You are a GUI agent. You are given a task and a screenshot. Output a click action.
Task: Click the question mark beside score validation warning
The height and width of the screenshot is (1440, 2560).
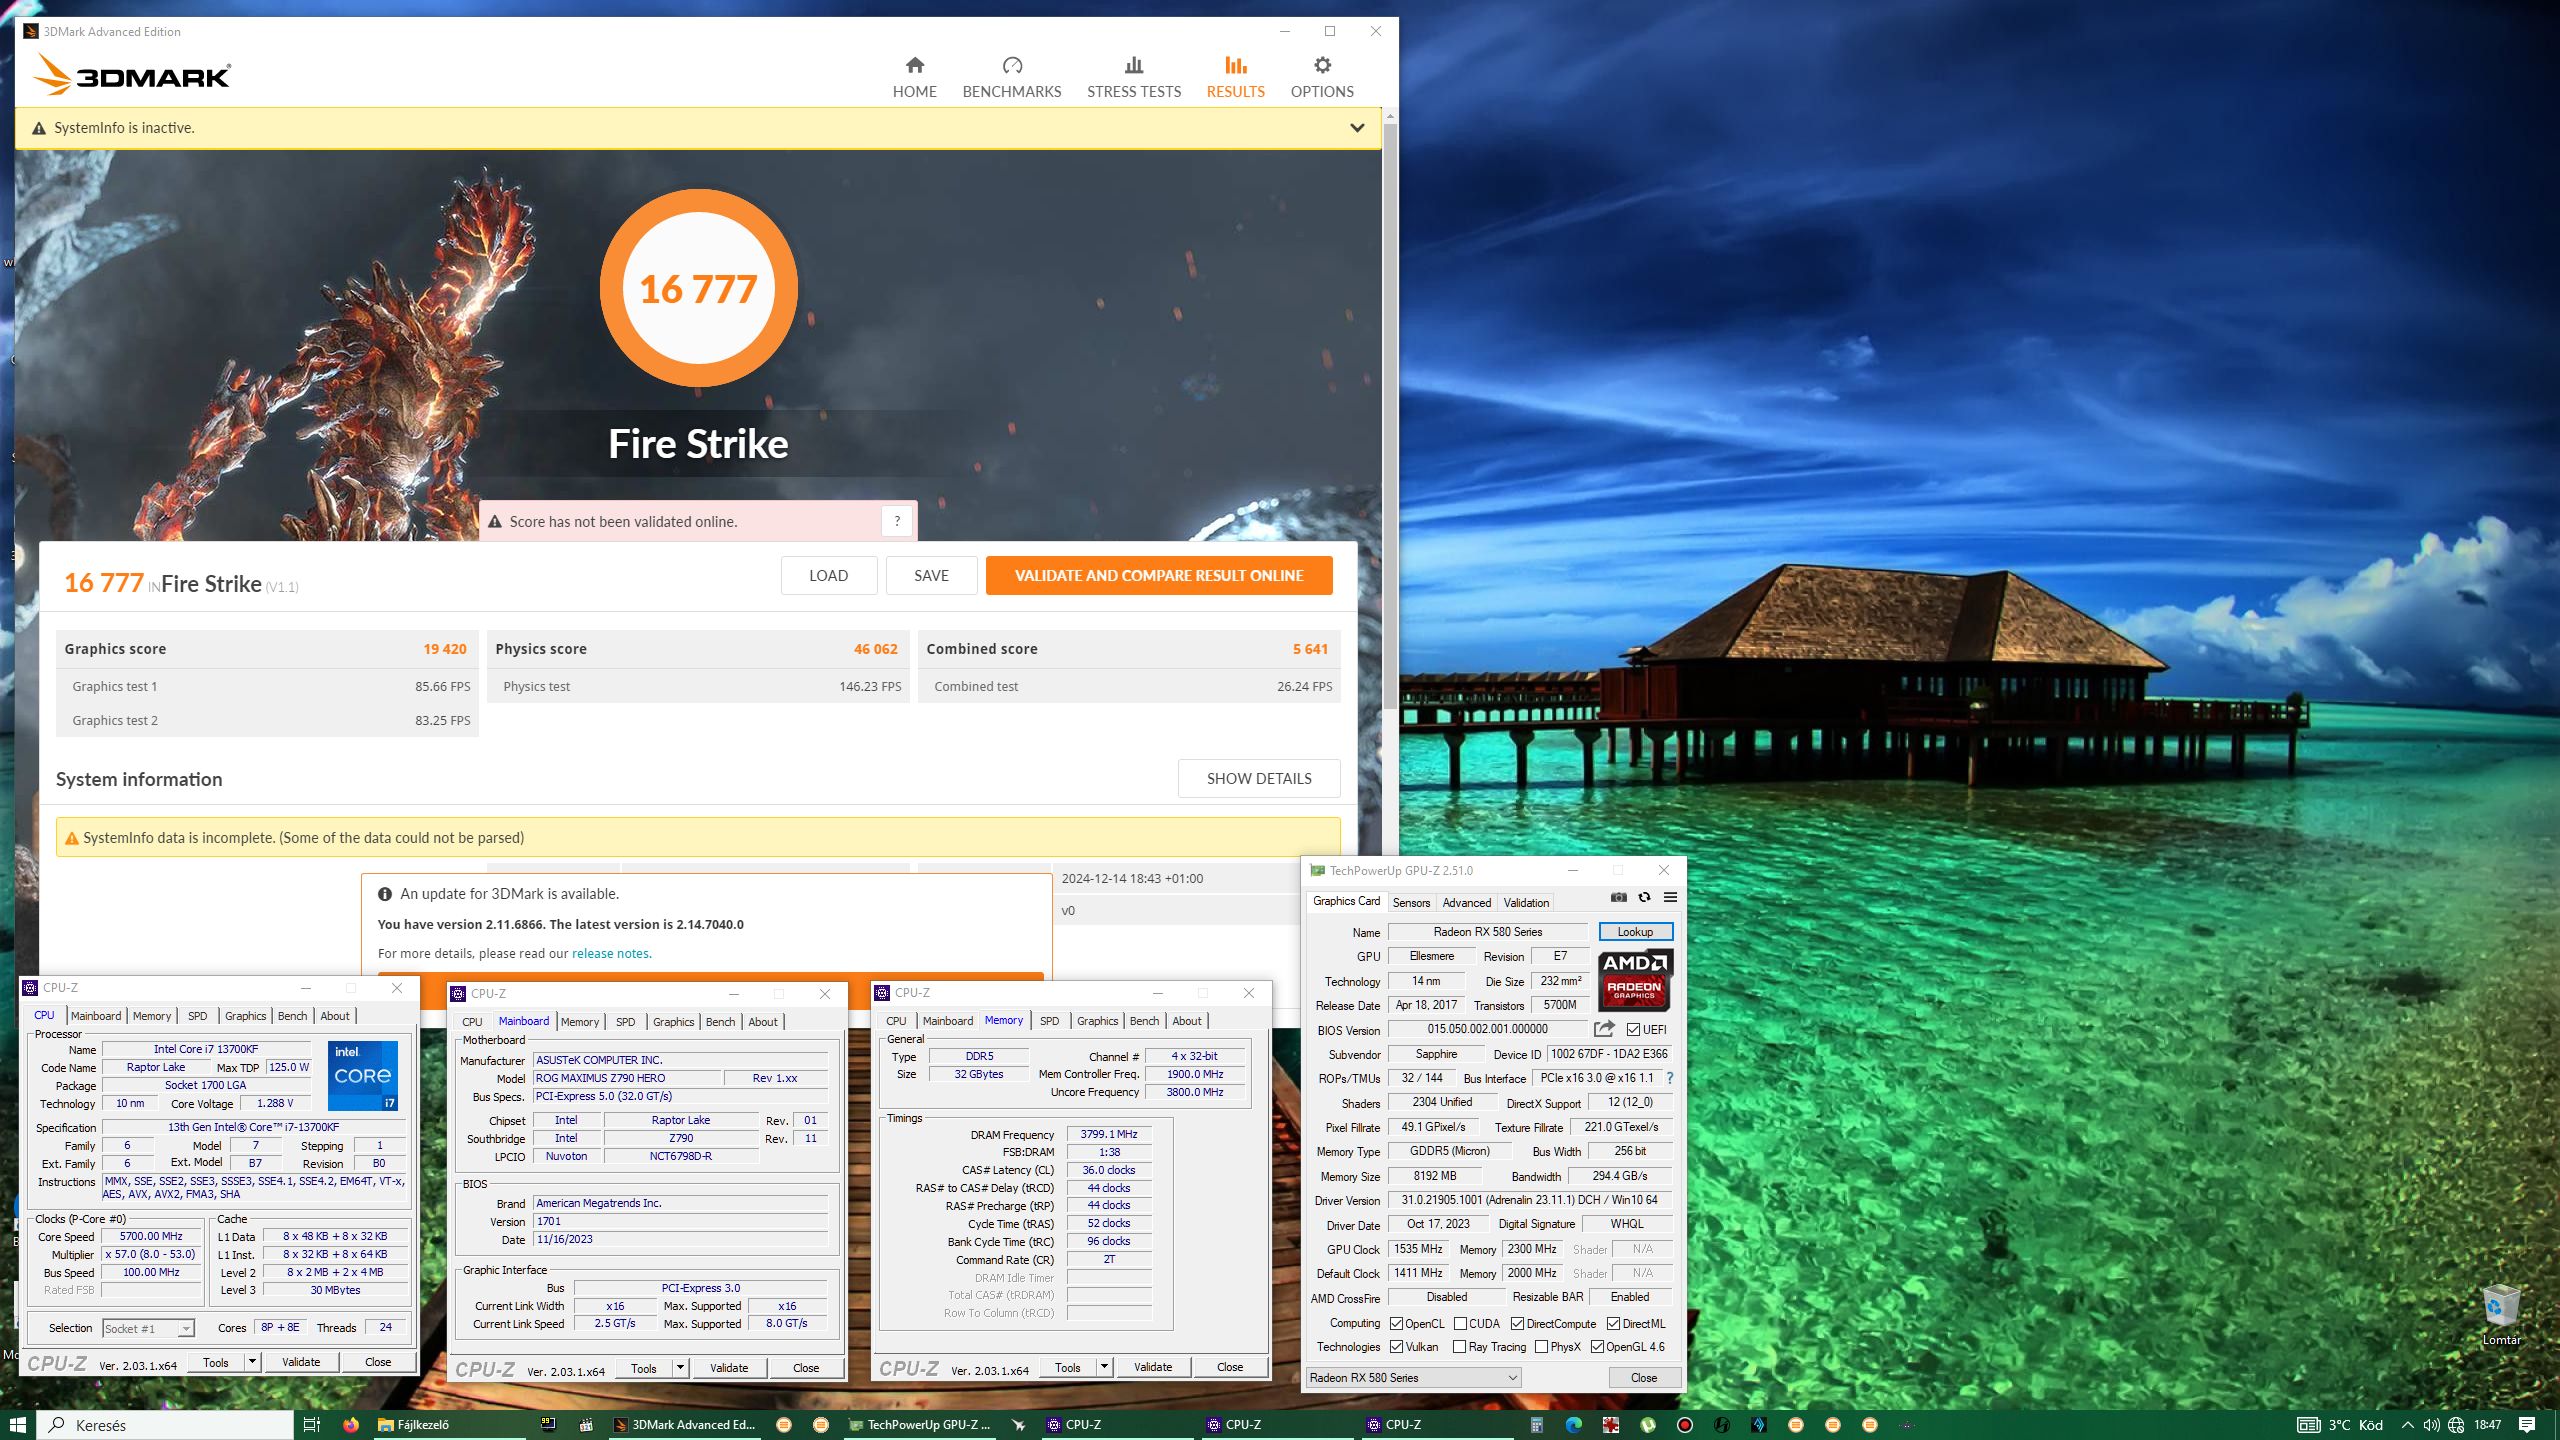point(897,521)
